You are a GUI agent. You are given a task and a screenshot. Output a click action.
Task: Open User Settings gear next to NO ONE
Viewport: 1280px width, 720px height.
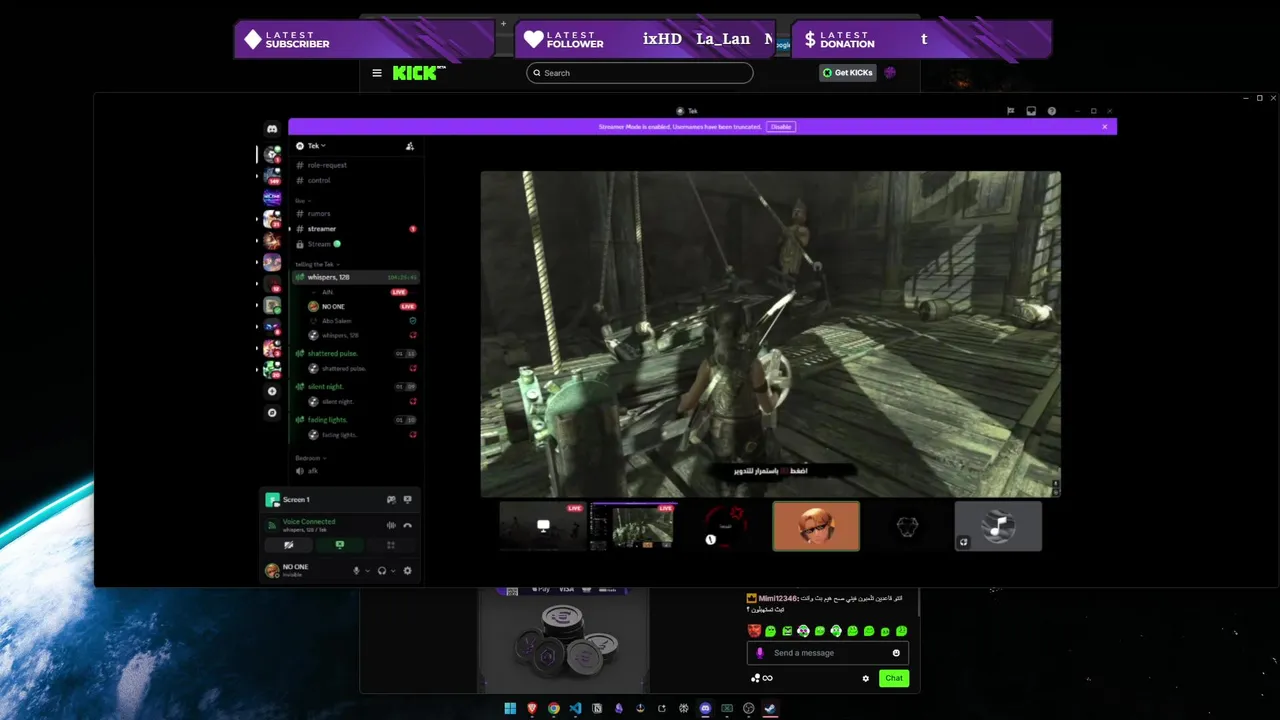click(407, 571)
